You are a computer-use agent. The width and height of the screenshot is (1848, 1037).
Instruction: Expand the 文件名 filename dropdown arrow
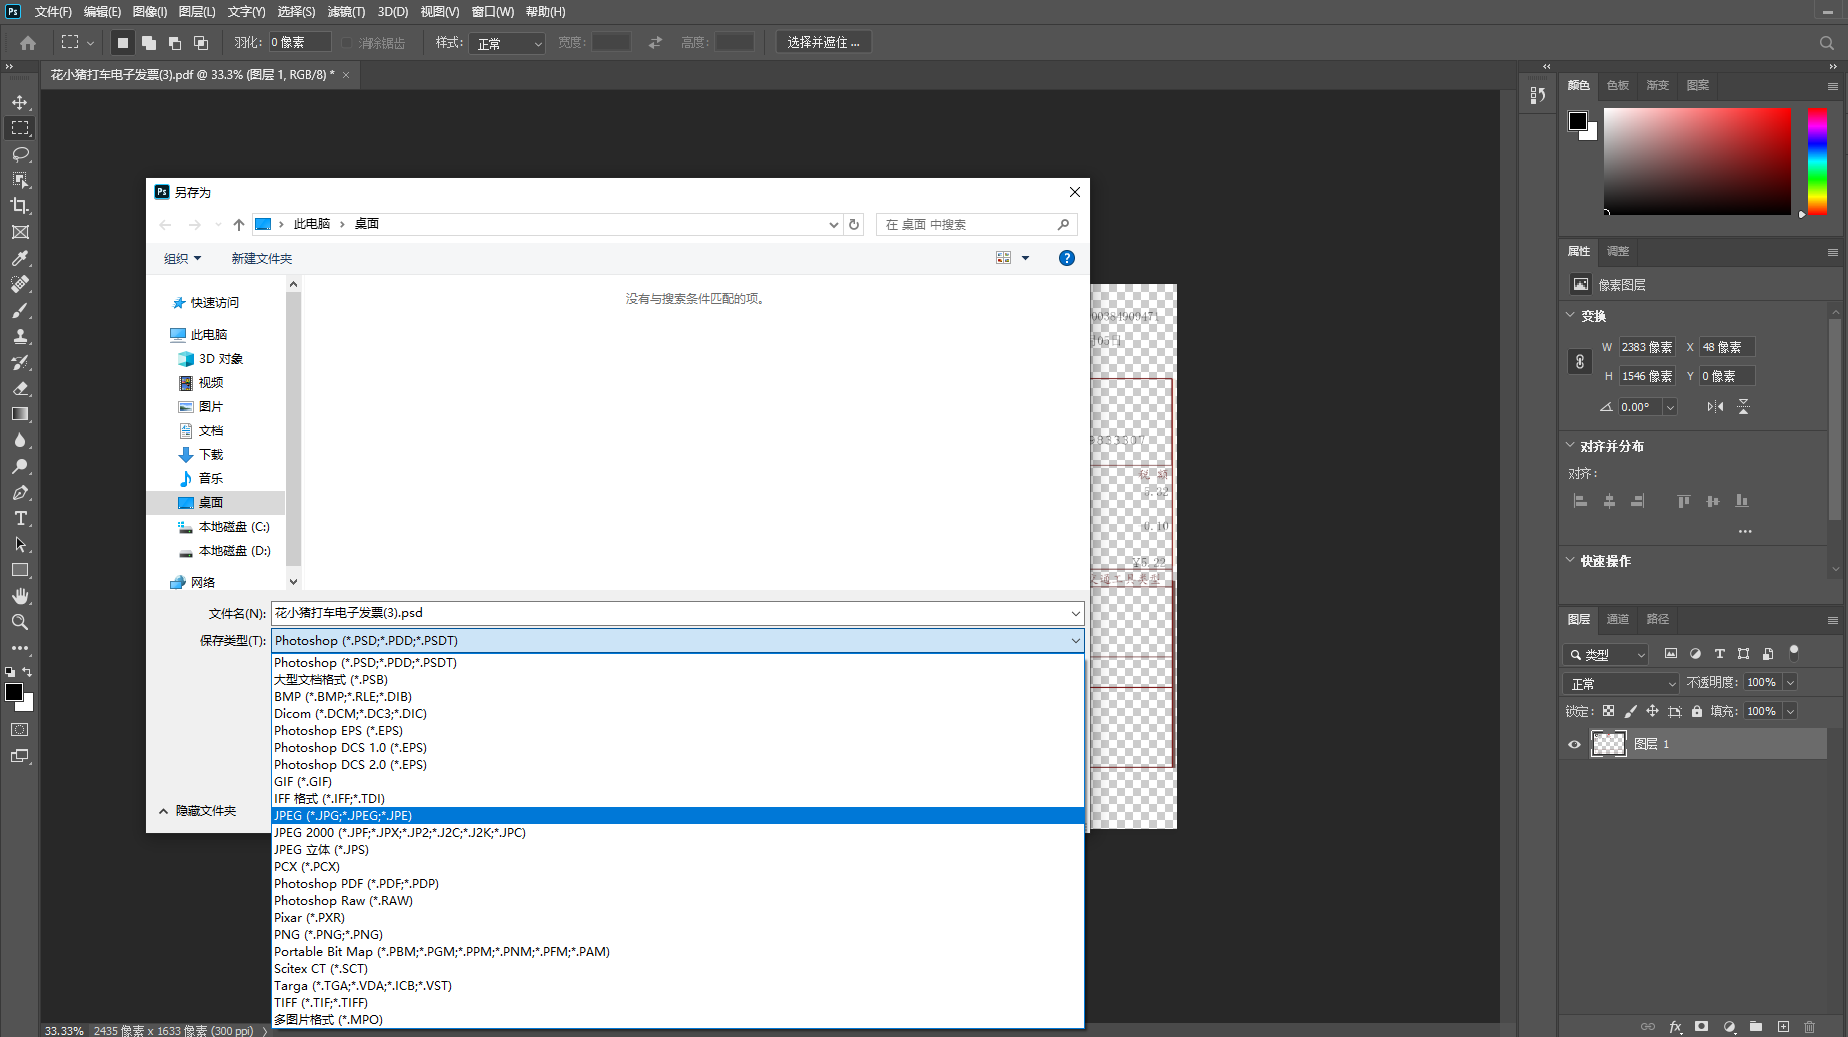(x=1075, y=613)
